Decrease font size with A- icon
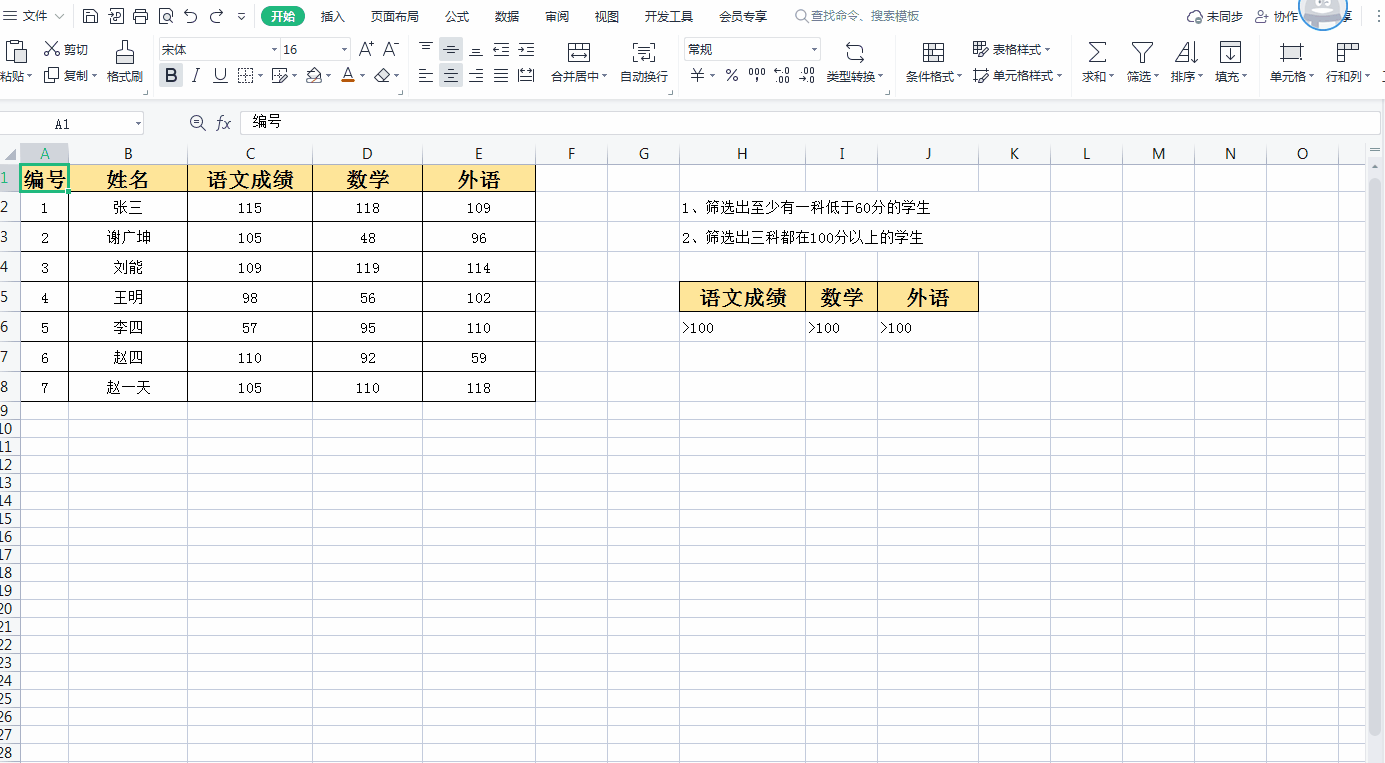Image resolution: width=1385 pixels, height=763 pixels. [x=391, y=49]
